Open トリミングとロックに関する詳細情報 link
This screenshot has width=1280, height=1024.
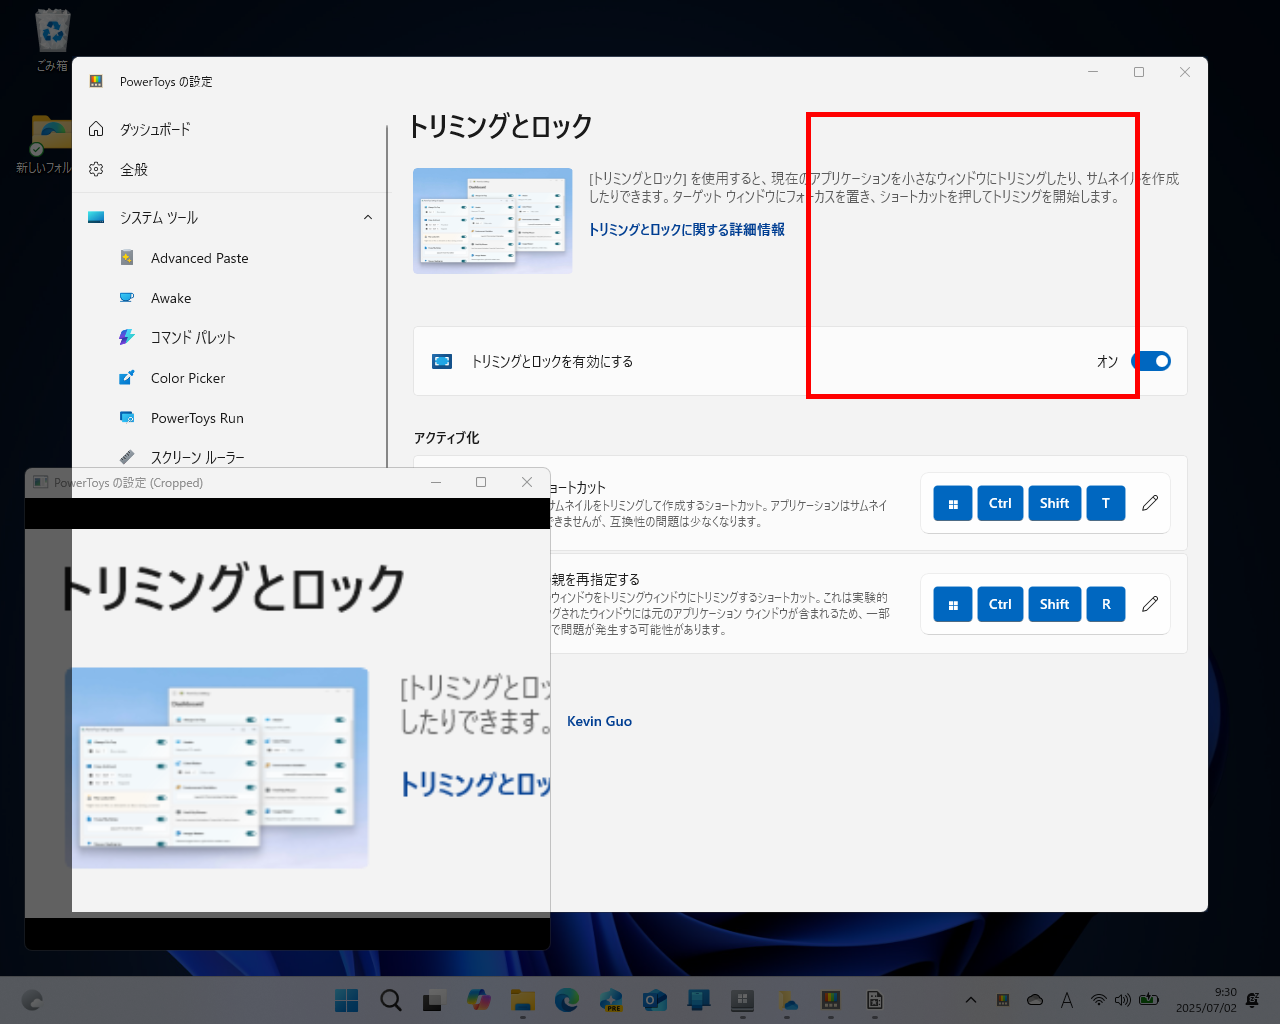pos(686,229)
